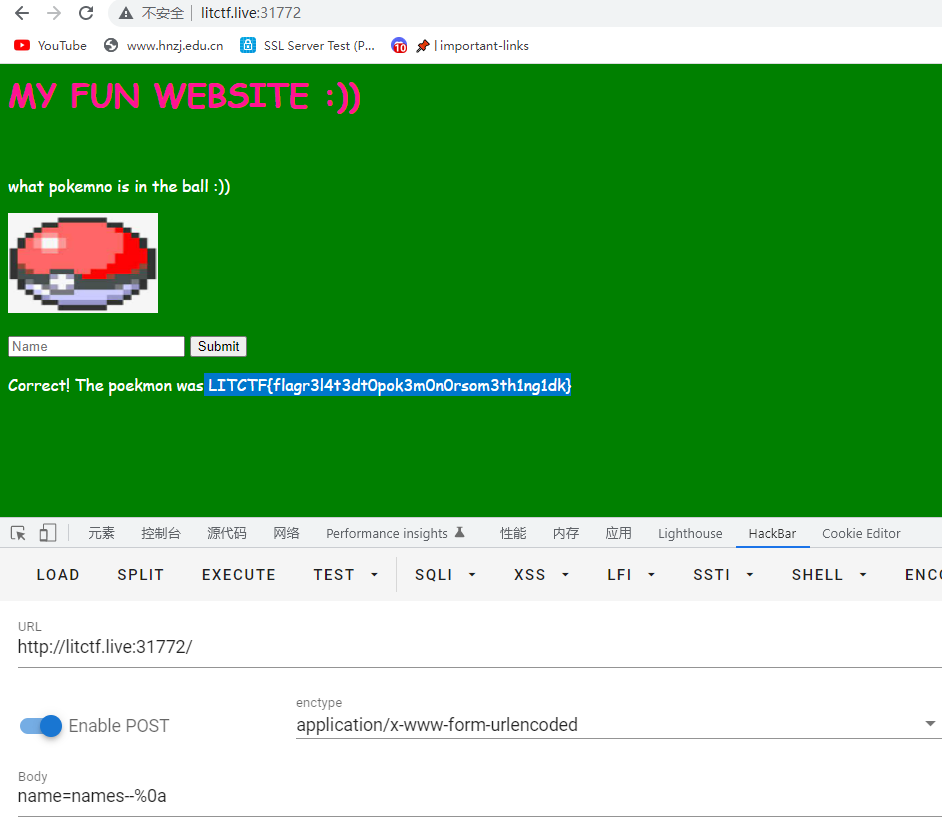Click the browser back arrow

[x=22, y=13]
